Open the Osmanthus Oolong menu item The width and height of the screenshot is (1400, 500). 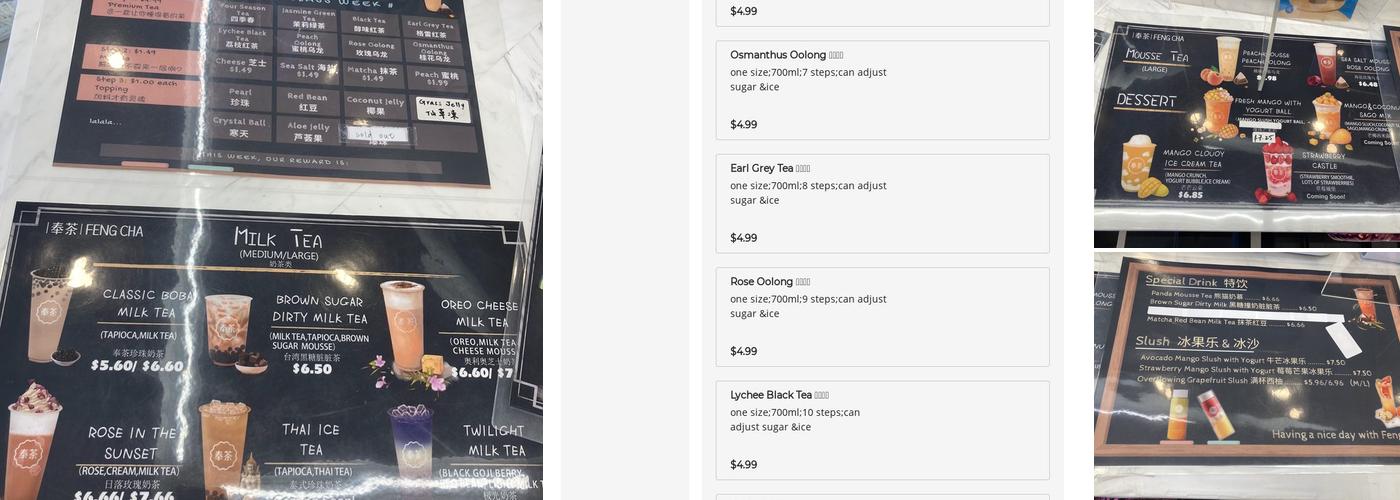tap(883, 90)
